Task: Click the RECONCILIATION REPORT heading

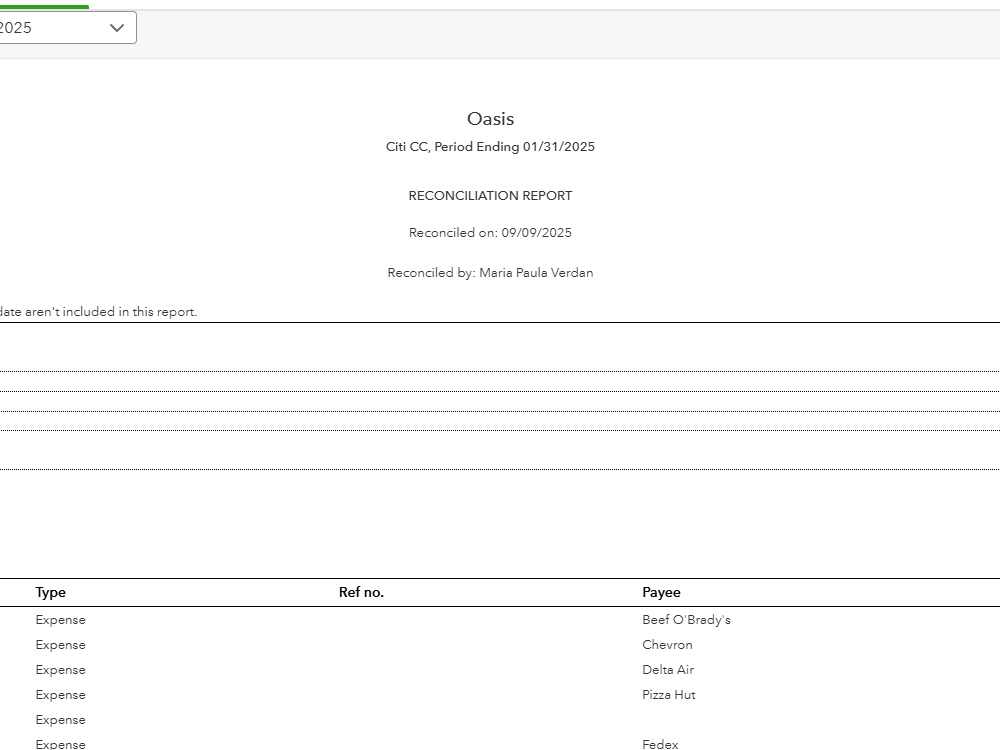Action: tap(490, 196)
